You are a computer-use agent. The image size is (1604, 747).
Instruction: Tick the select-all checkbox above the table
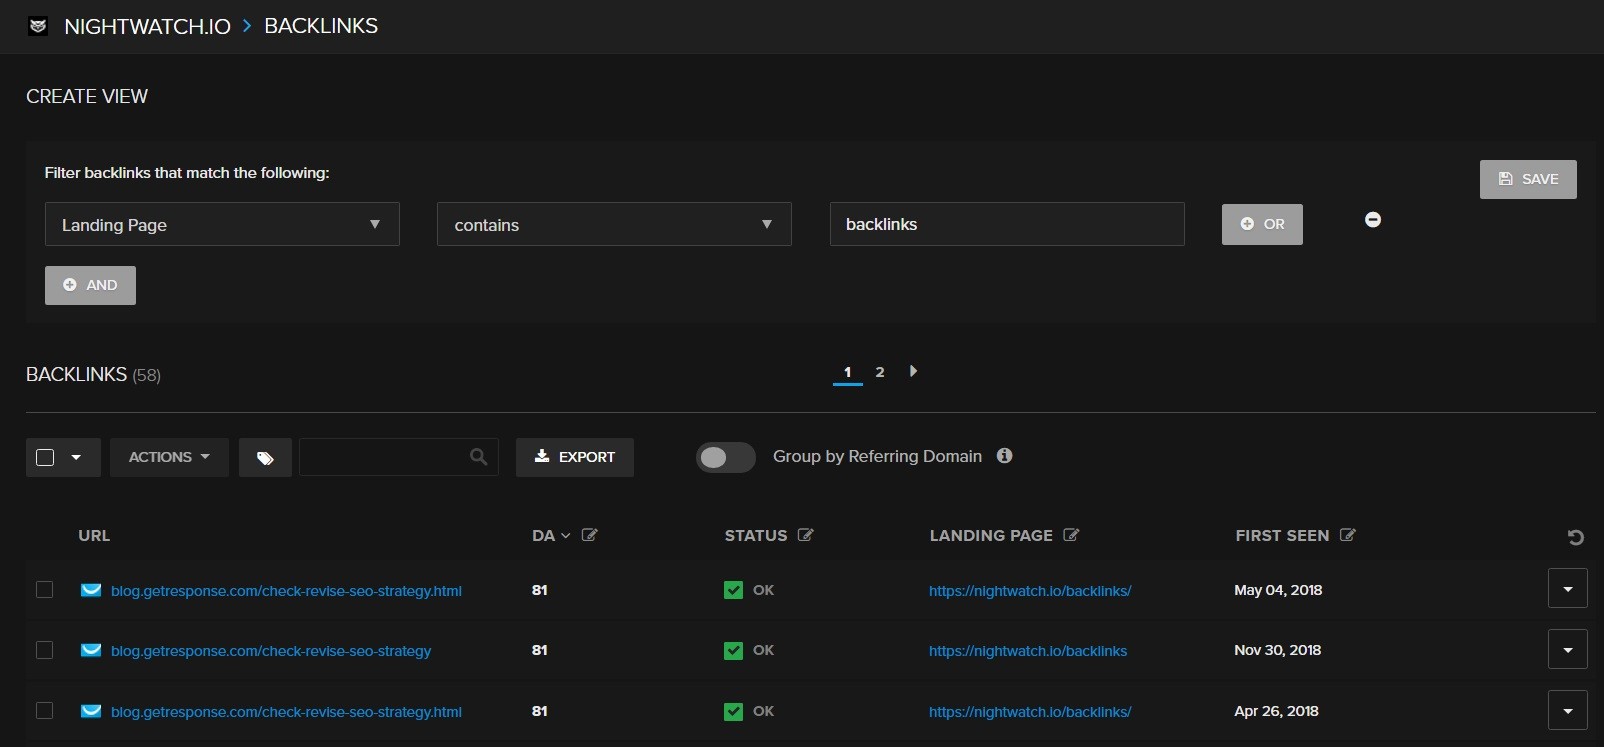coord(45,457)
